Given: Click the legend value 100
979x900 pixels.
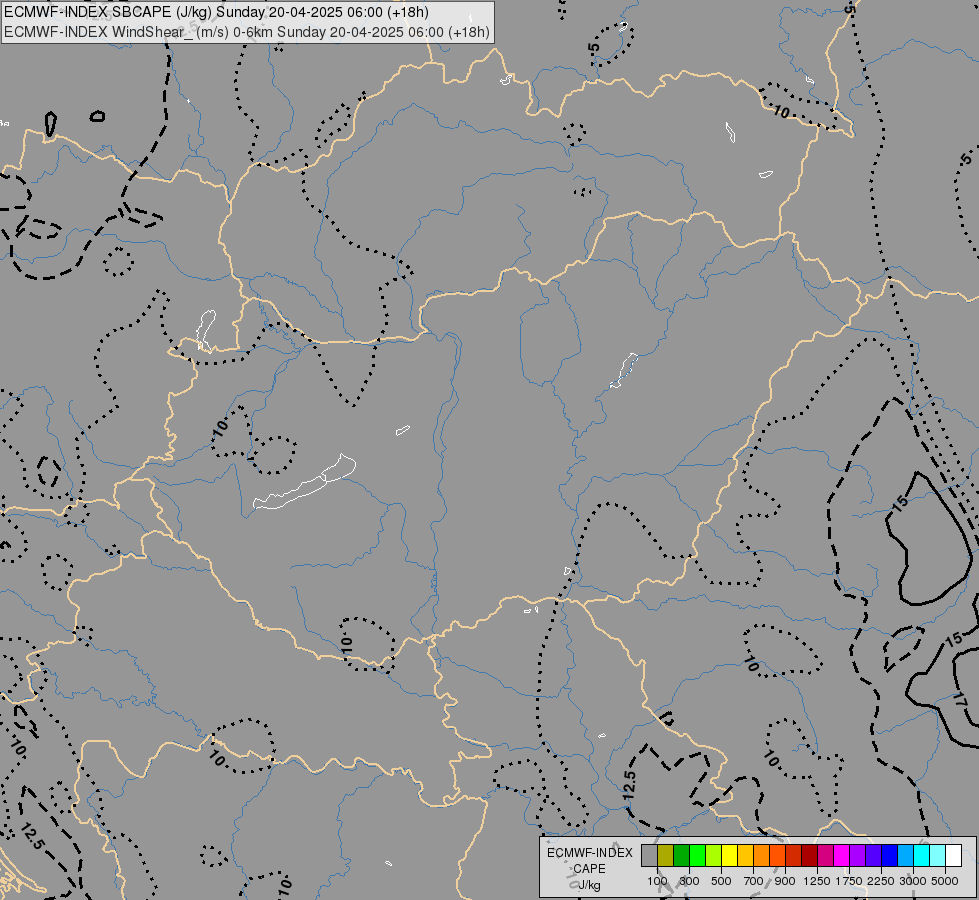Looking at the screenshot, I should pyautogui.click(x=657, y=881).
